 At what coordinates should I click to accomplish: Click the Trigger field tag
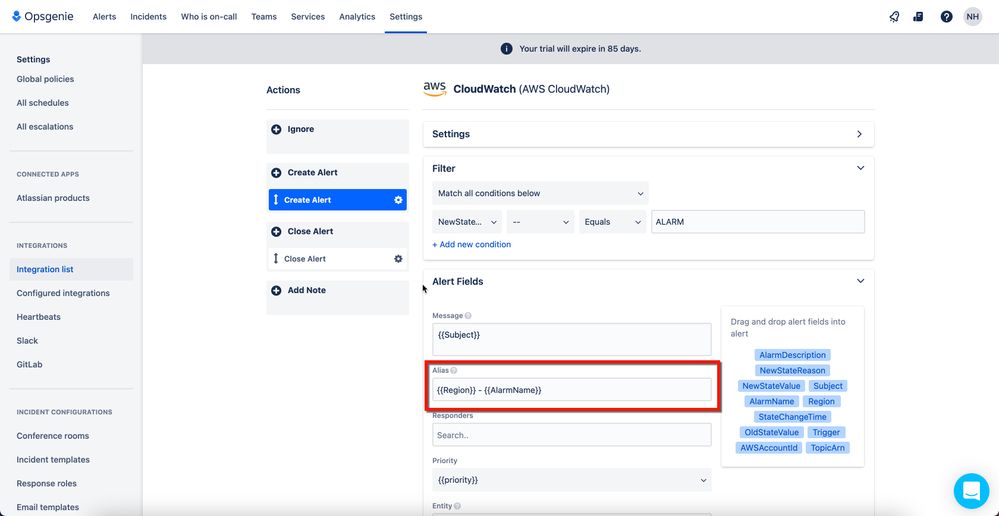click(x=826, y=433)
